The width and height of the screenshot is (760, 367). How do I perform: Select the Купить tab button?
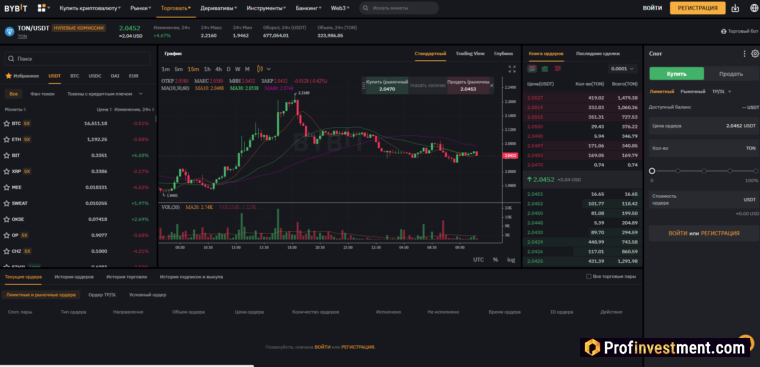[677, 74]
